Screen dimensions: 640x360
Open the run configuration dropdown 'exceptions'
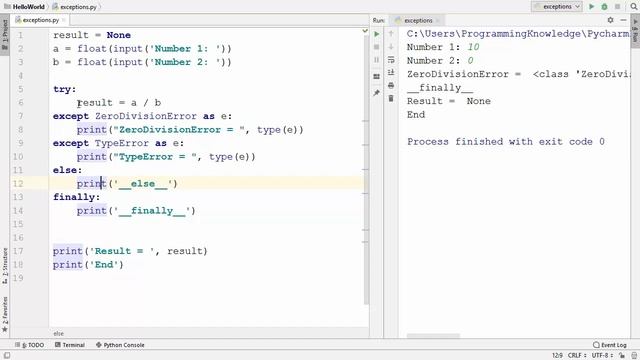point(557,7)
